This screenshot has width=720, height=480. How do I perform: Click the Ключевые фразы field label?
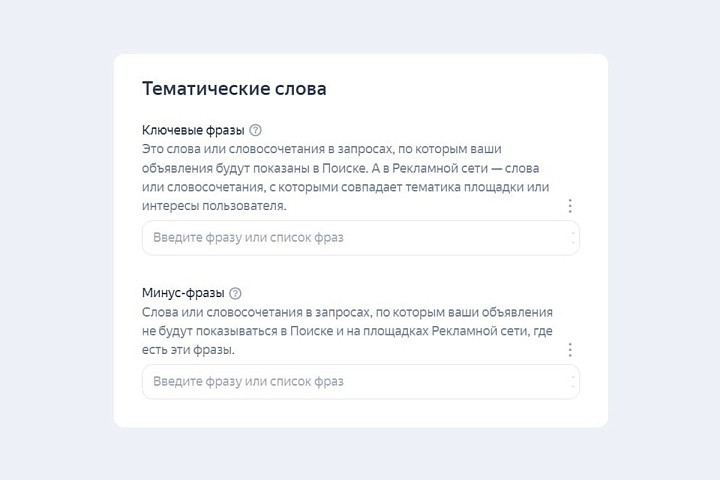(194, 130)
